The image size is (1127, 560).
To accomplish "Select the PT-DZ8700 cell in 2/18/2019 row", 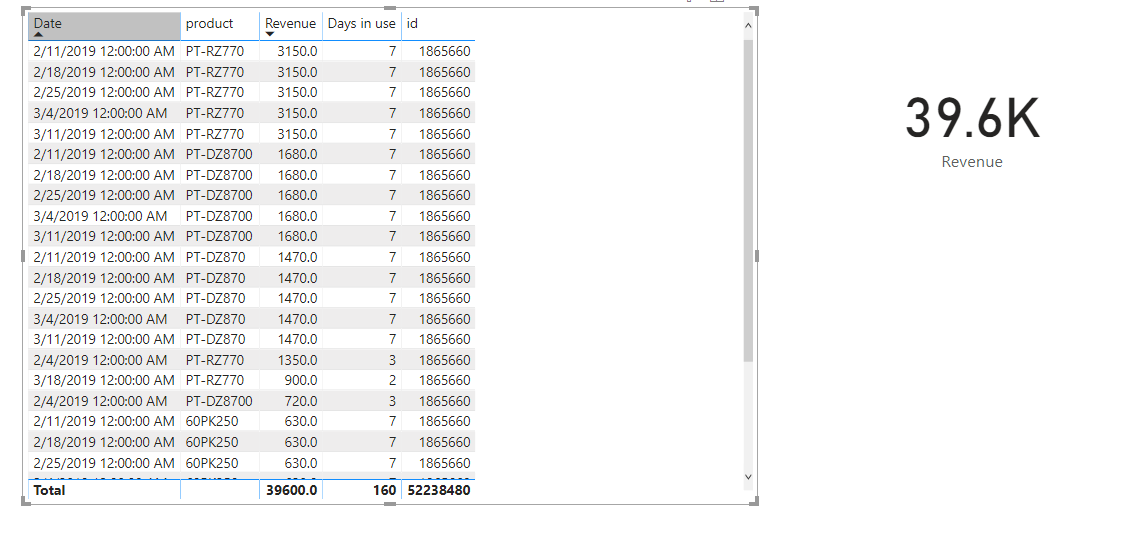I will [218, 175].
